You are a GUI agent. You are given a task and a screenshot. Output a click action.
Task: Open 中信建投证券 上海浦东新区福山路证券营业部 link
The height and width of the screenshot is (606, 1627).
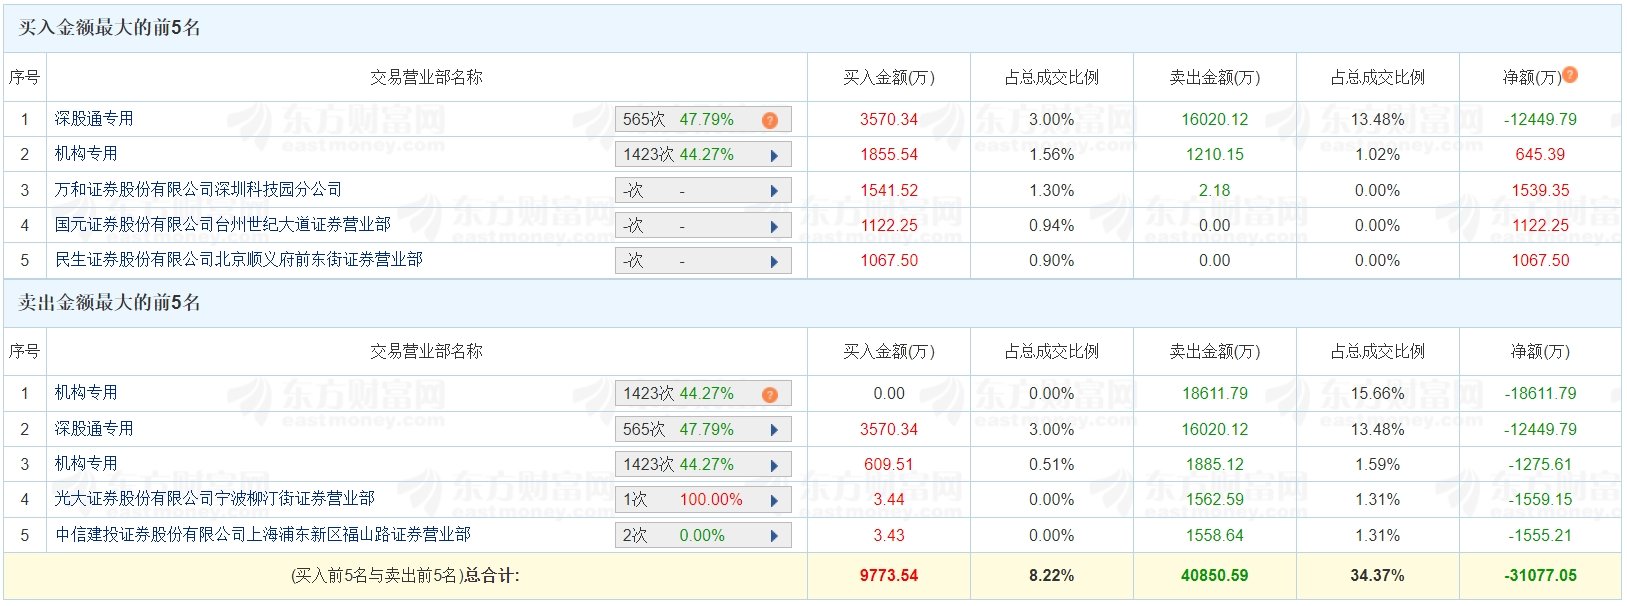point(262,534)
